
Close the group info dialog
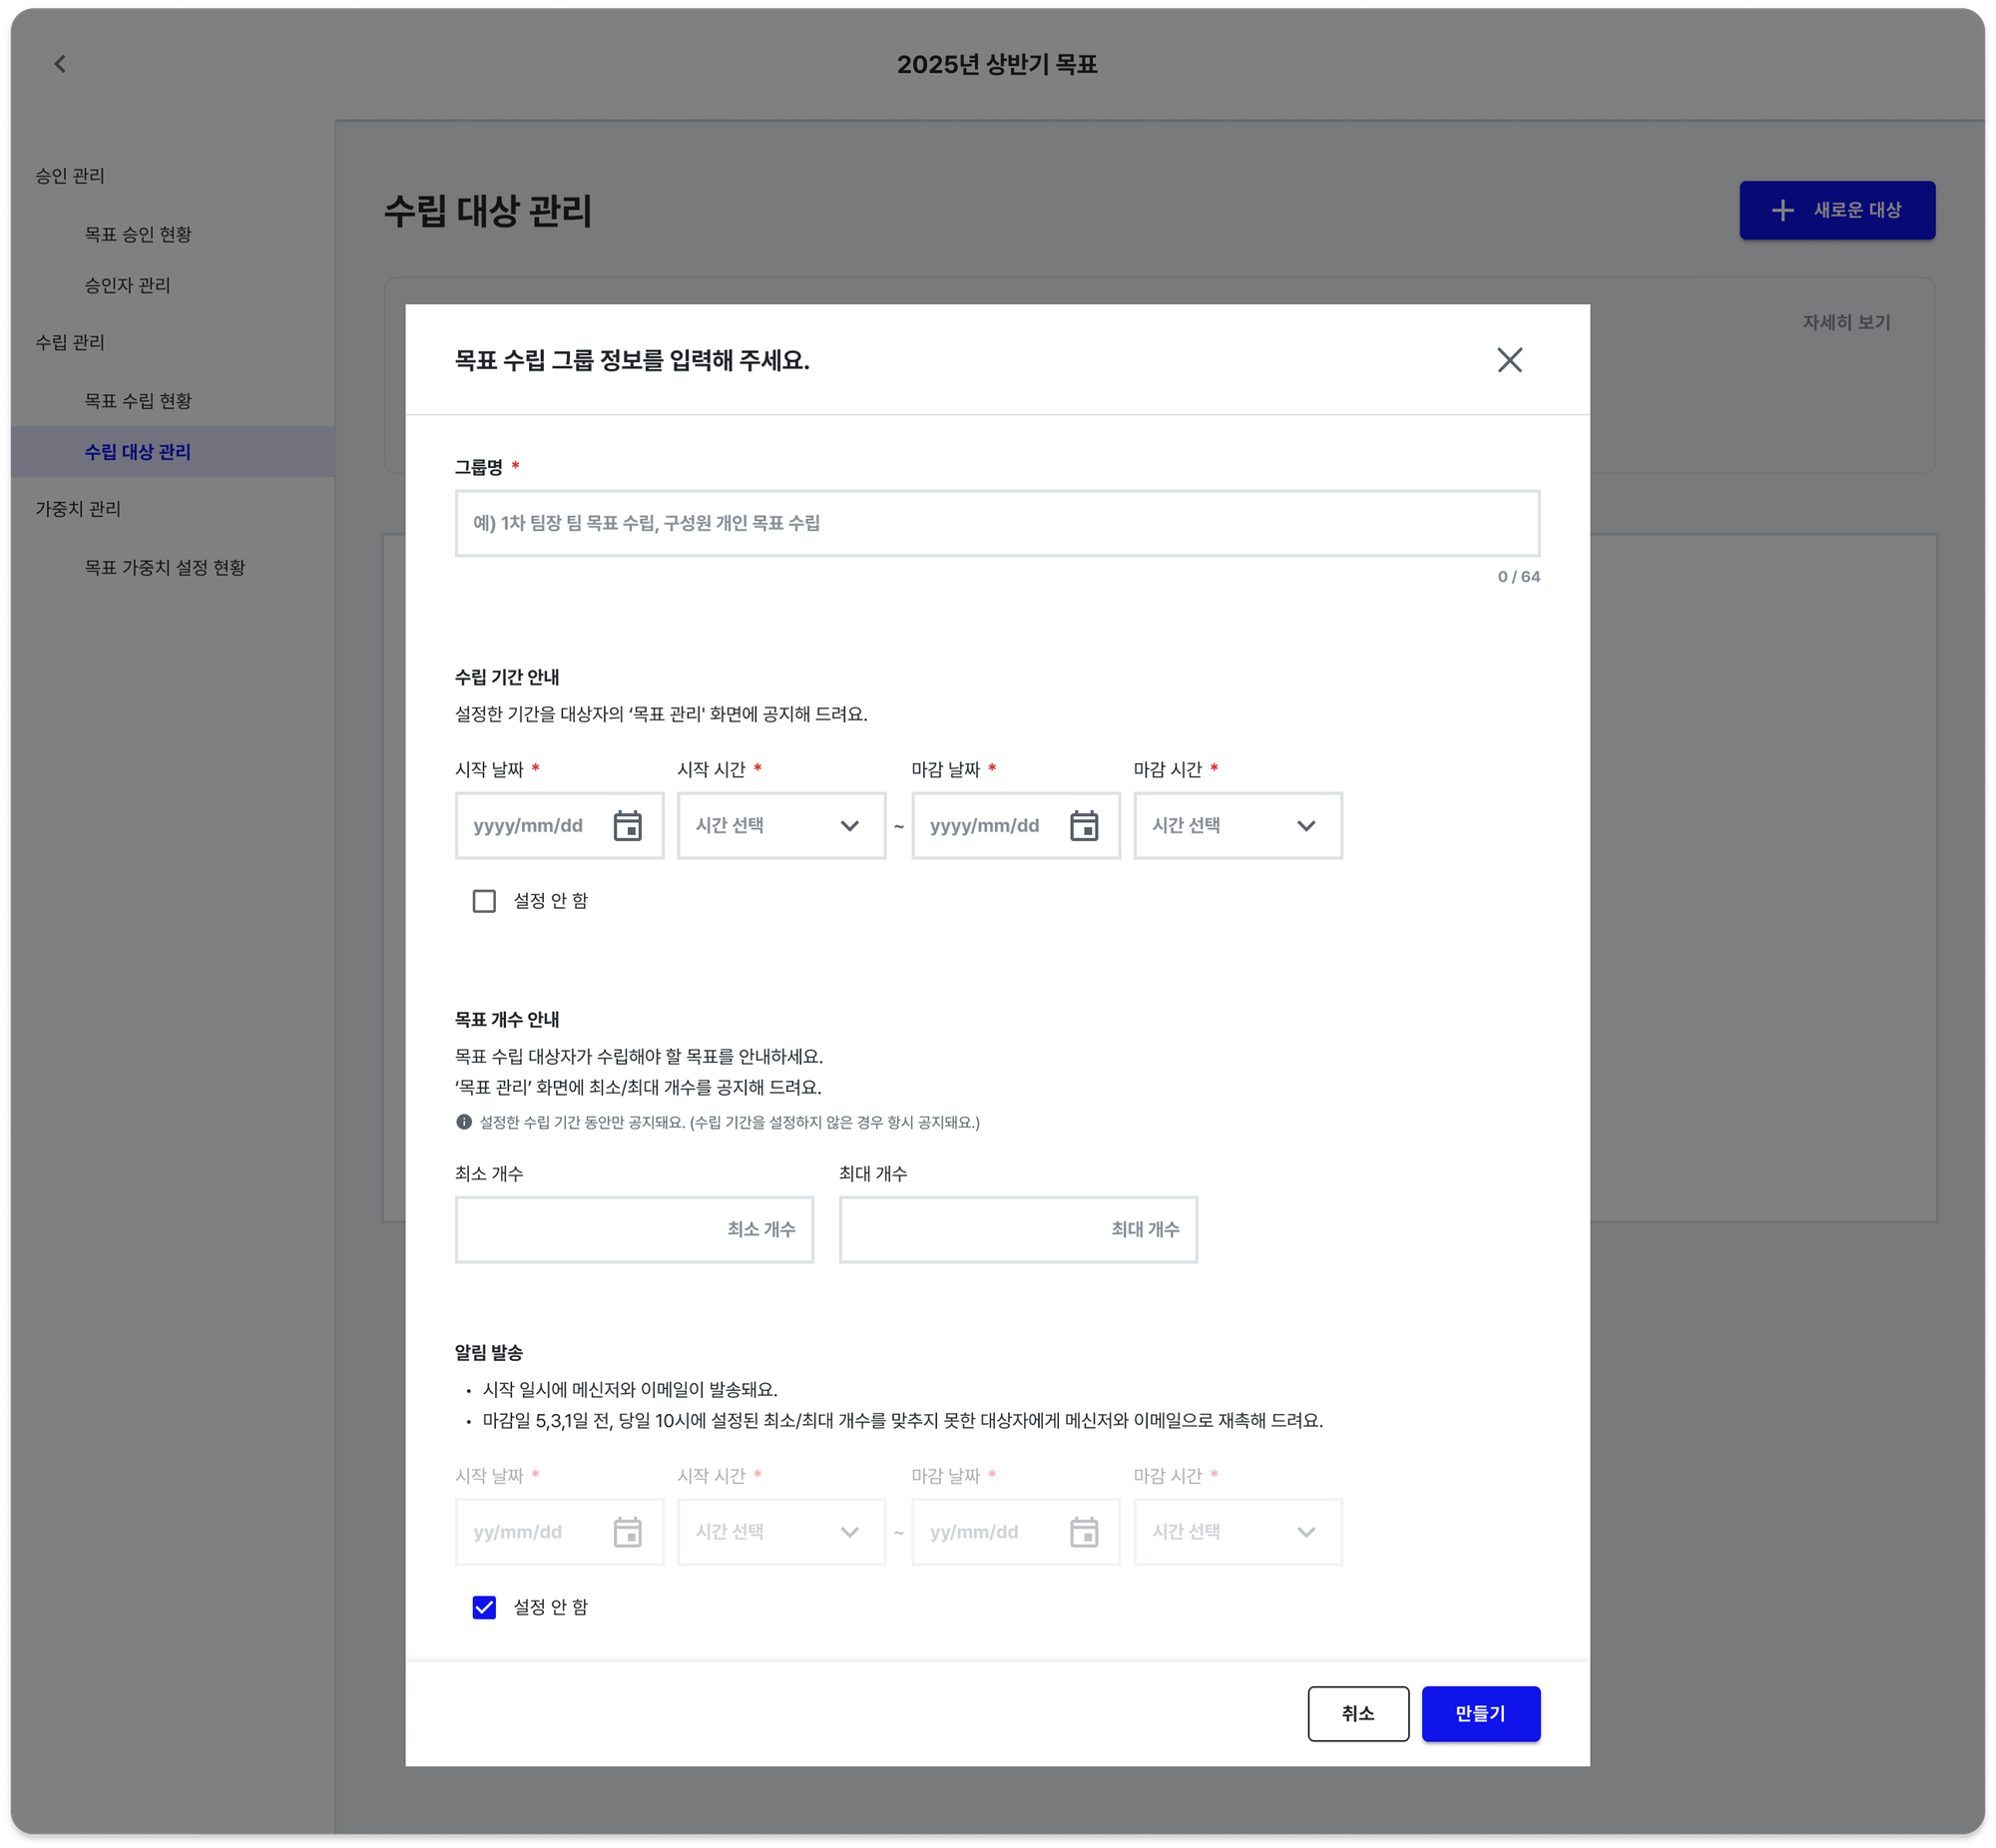1510,360
